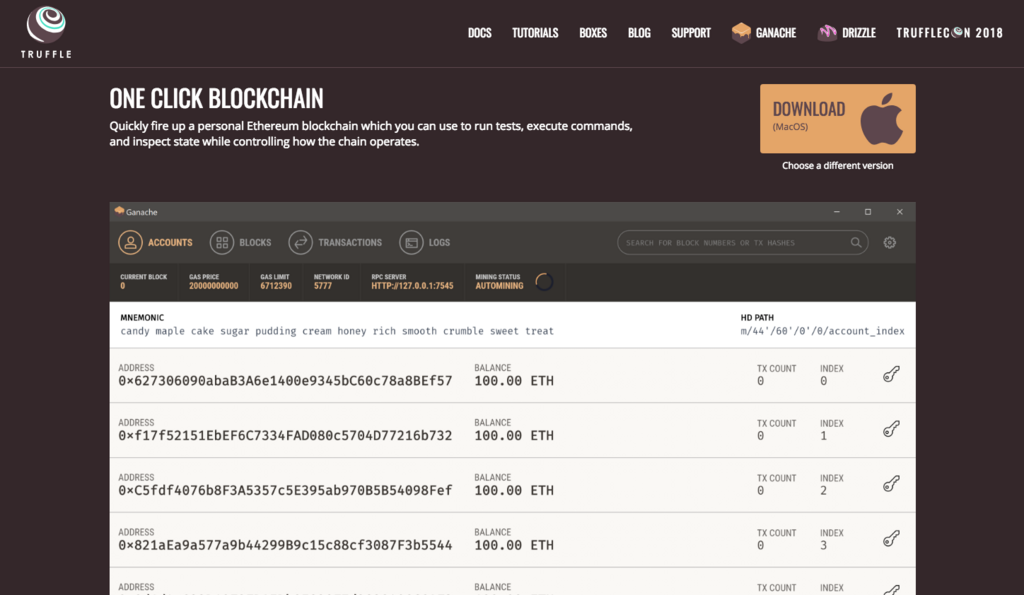Switch to the Blocks tab
This screenshot has width=1024, height=595.
click(x=255, y=242)
